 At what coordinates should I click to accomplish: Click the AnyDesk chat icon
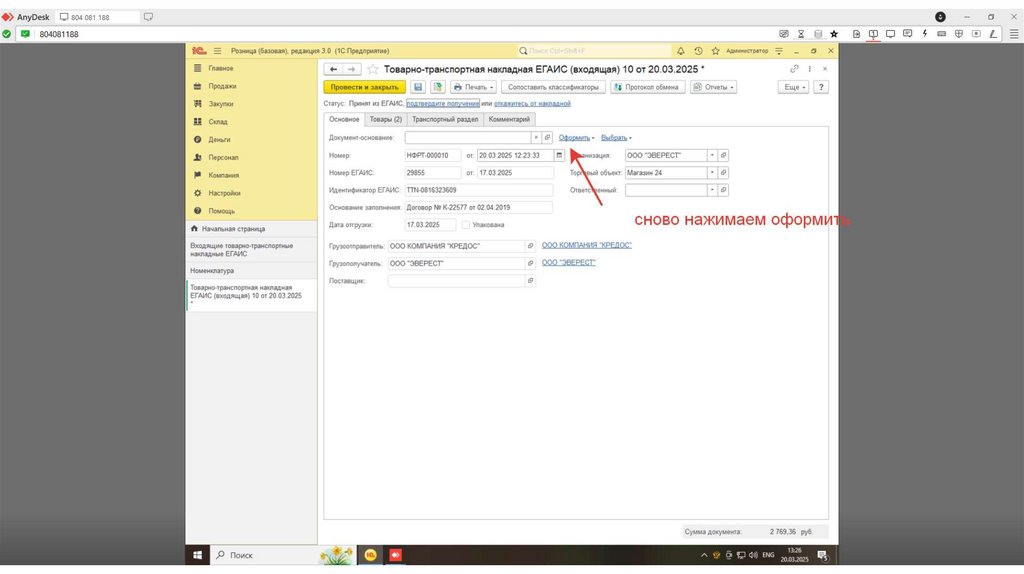tap(907, 34)
